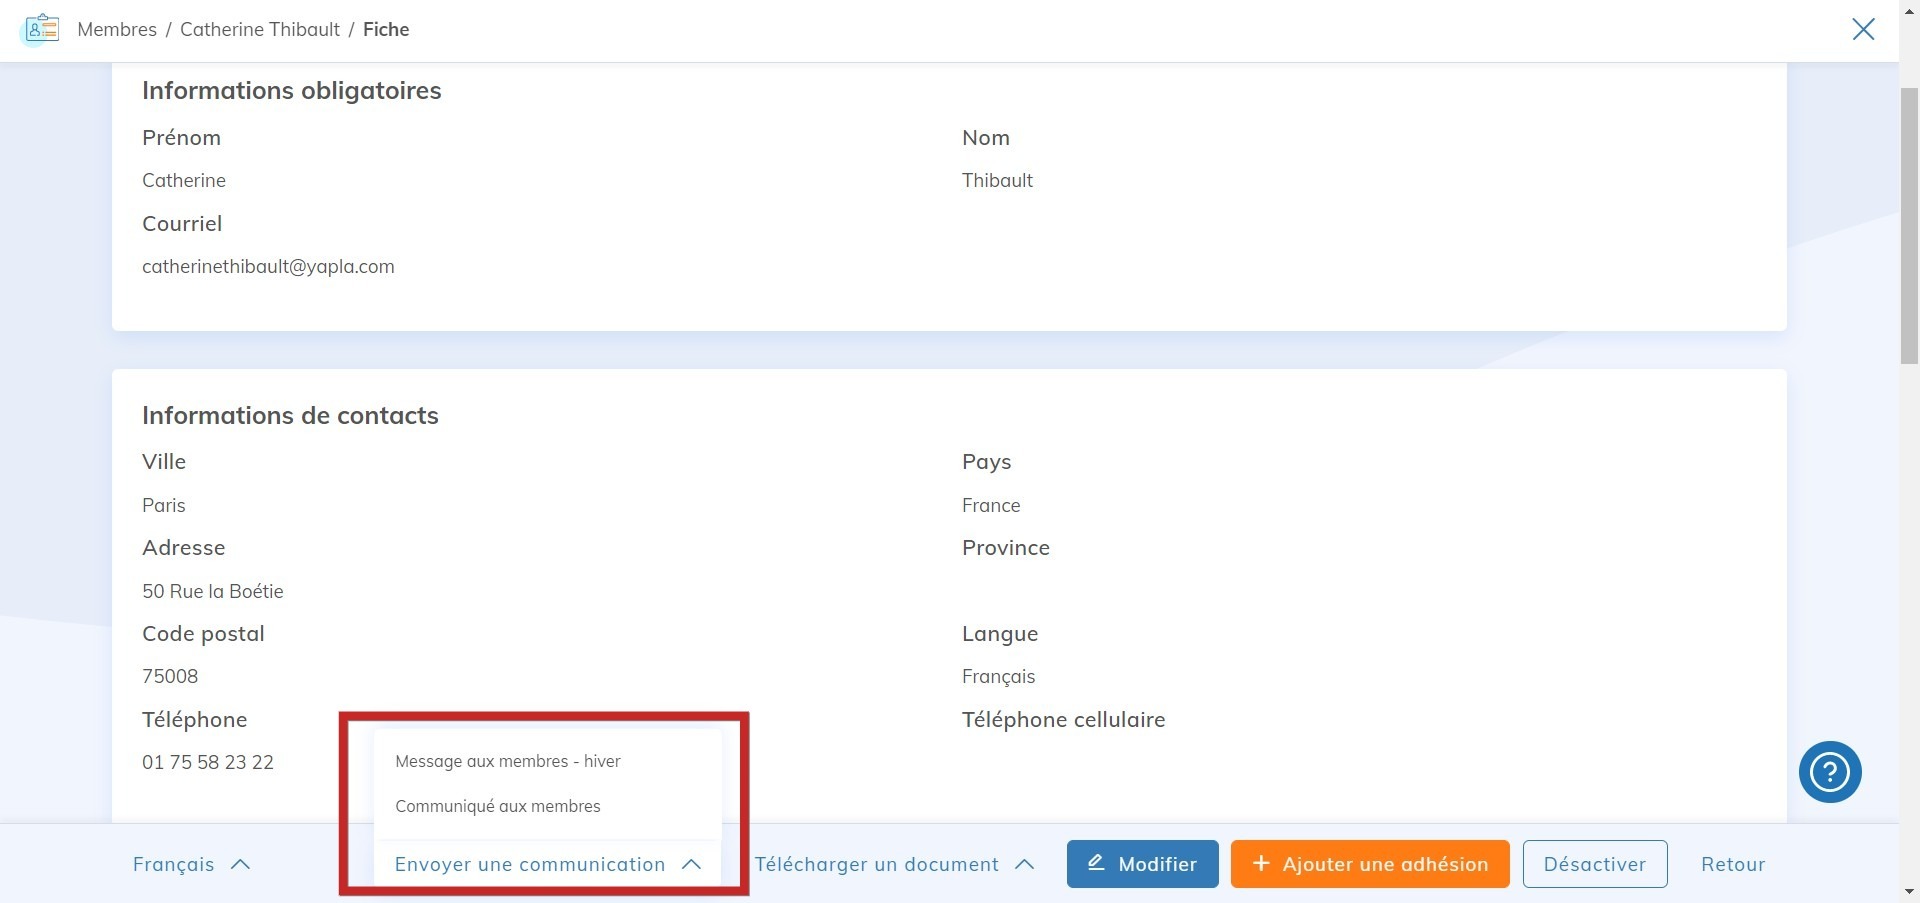Click Retour at the bottom right
Image resolution: width=1920 pixels, height=903 pixels.
(1732, 864)
